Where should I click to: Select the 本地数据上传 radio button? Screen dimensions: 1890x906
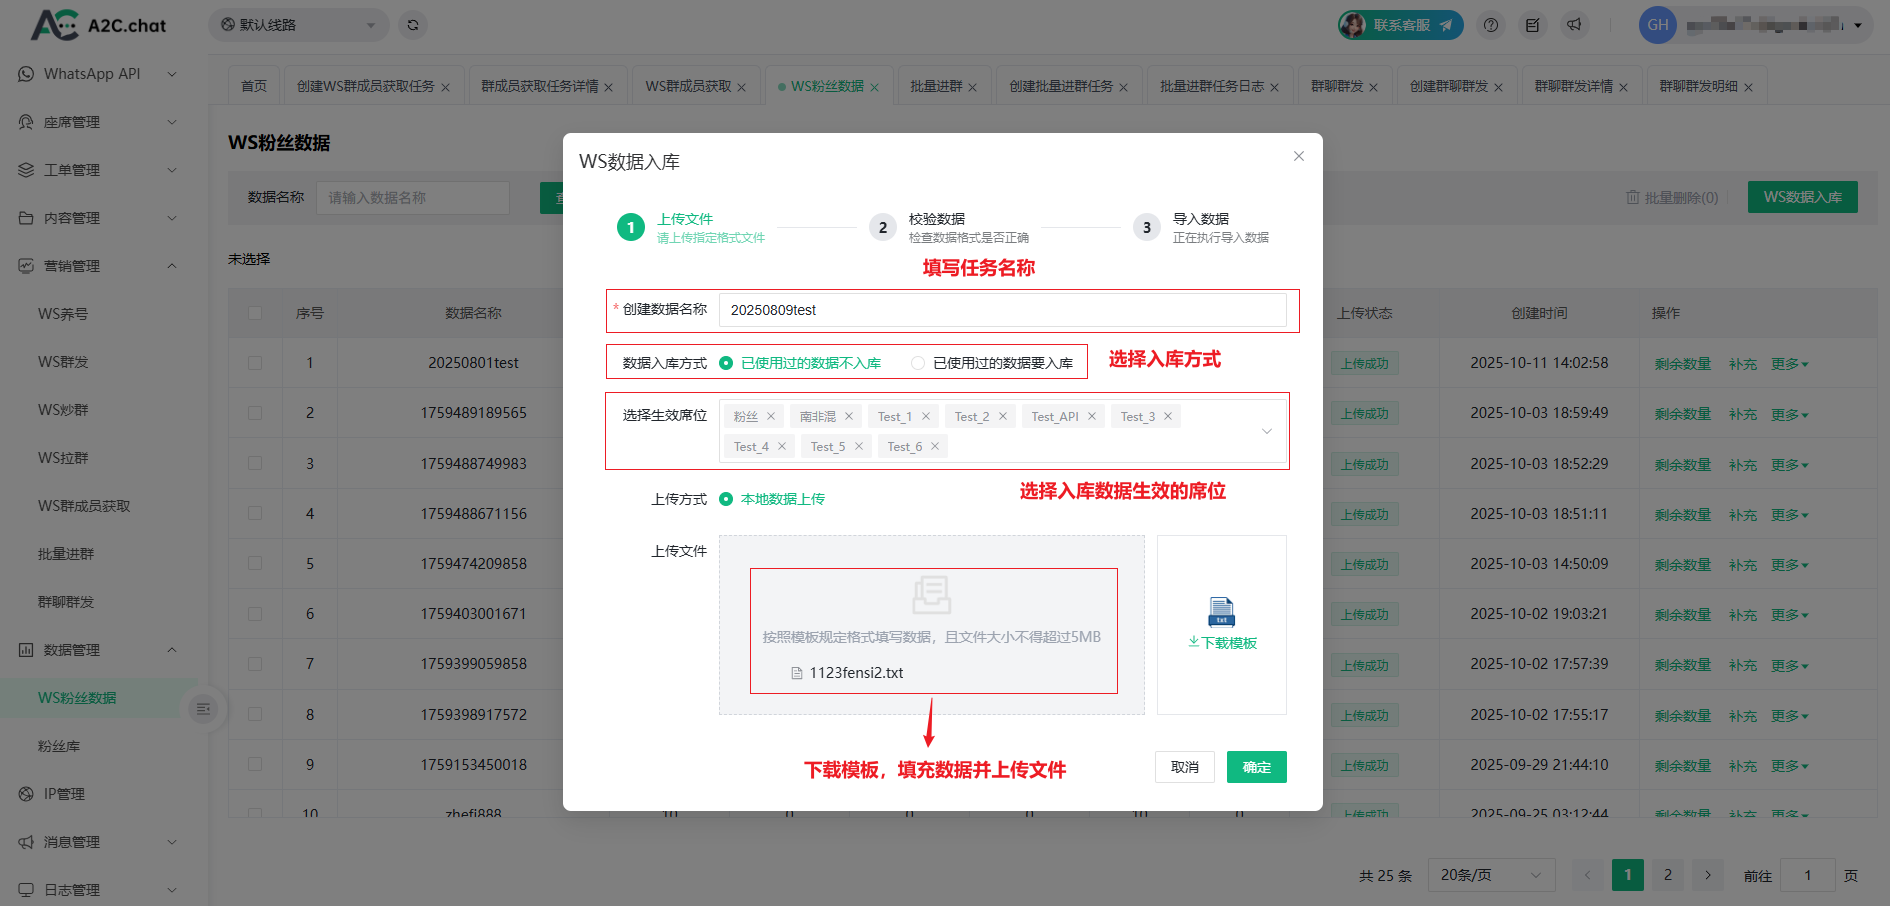(x=726, y=499)
